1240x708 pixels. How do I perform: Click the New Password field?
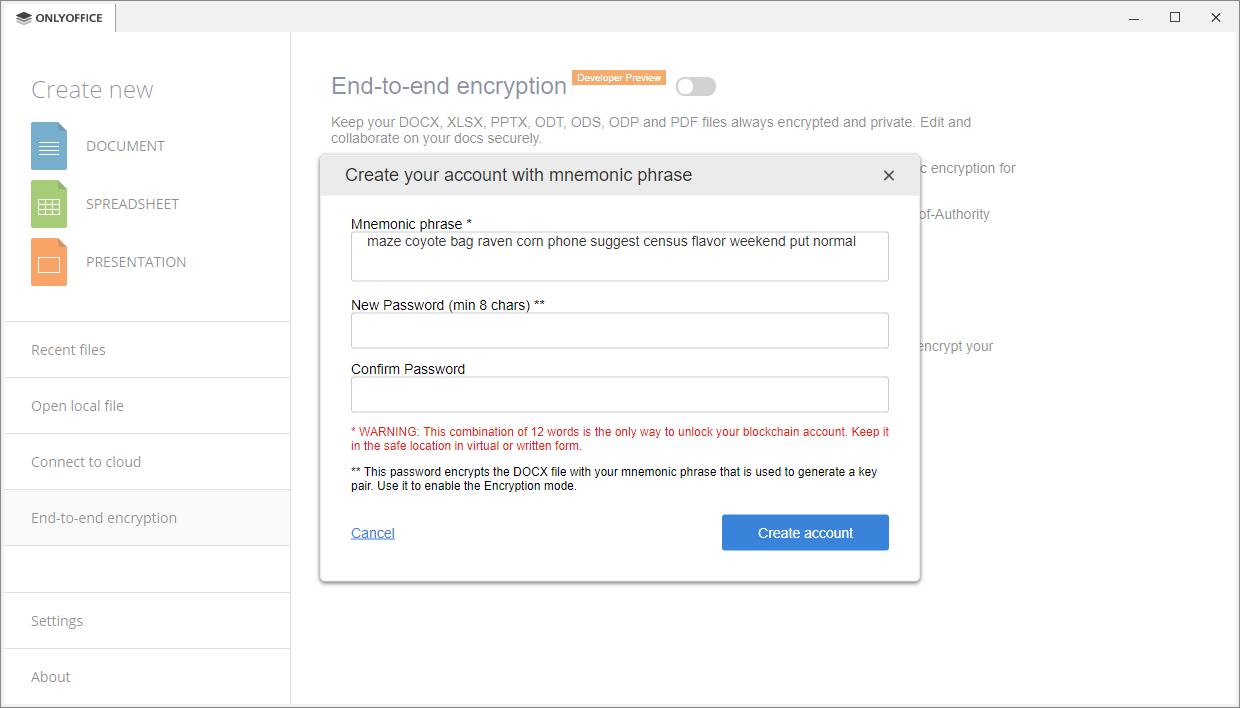point(619,331)
